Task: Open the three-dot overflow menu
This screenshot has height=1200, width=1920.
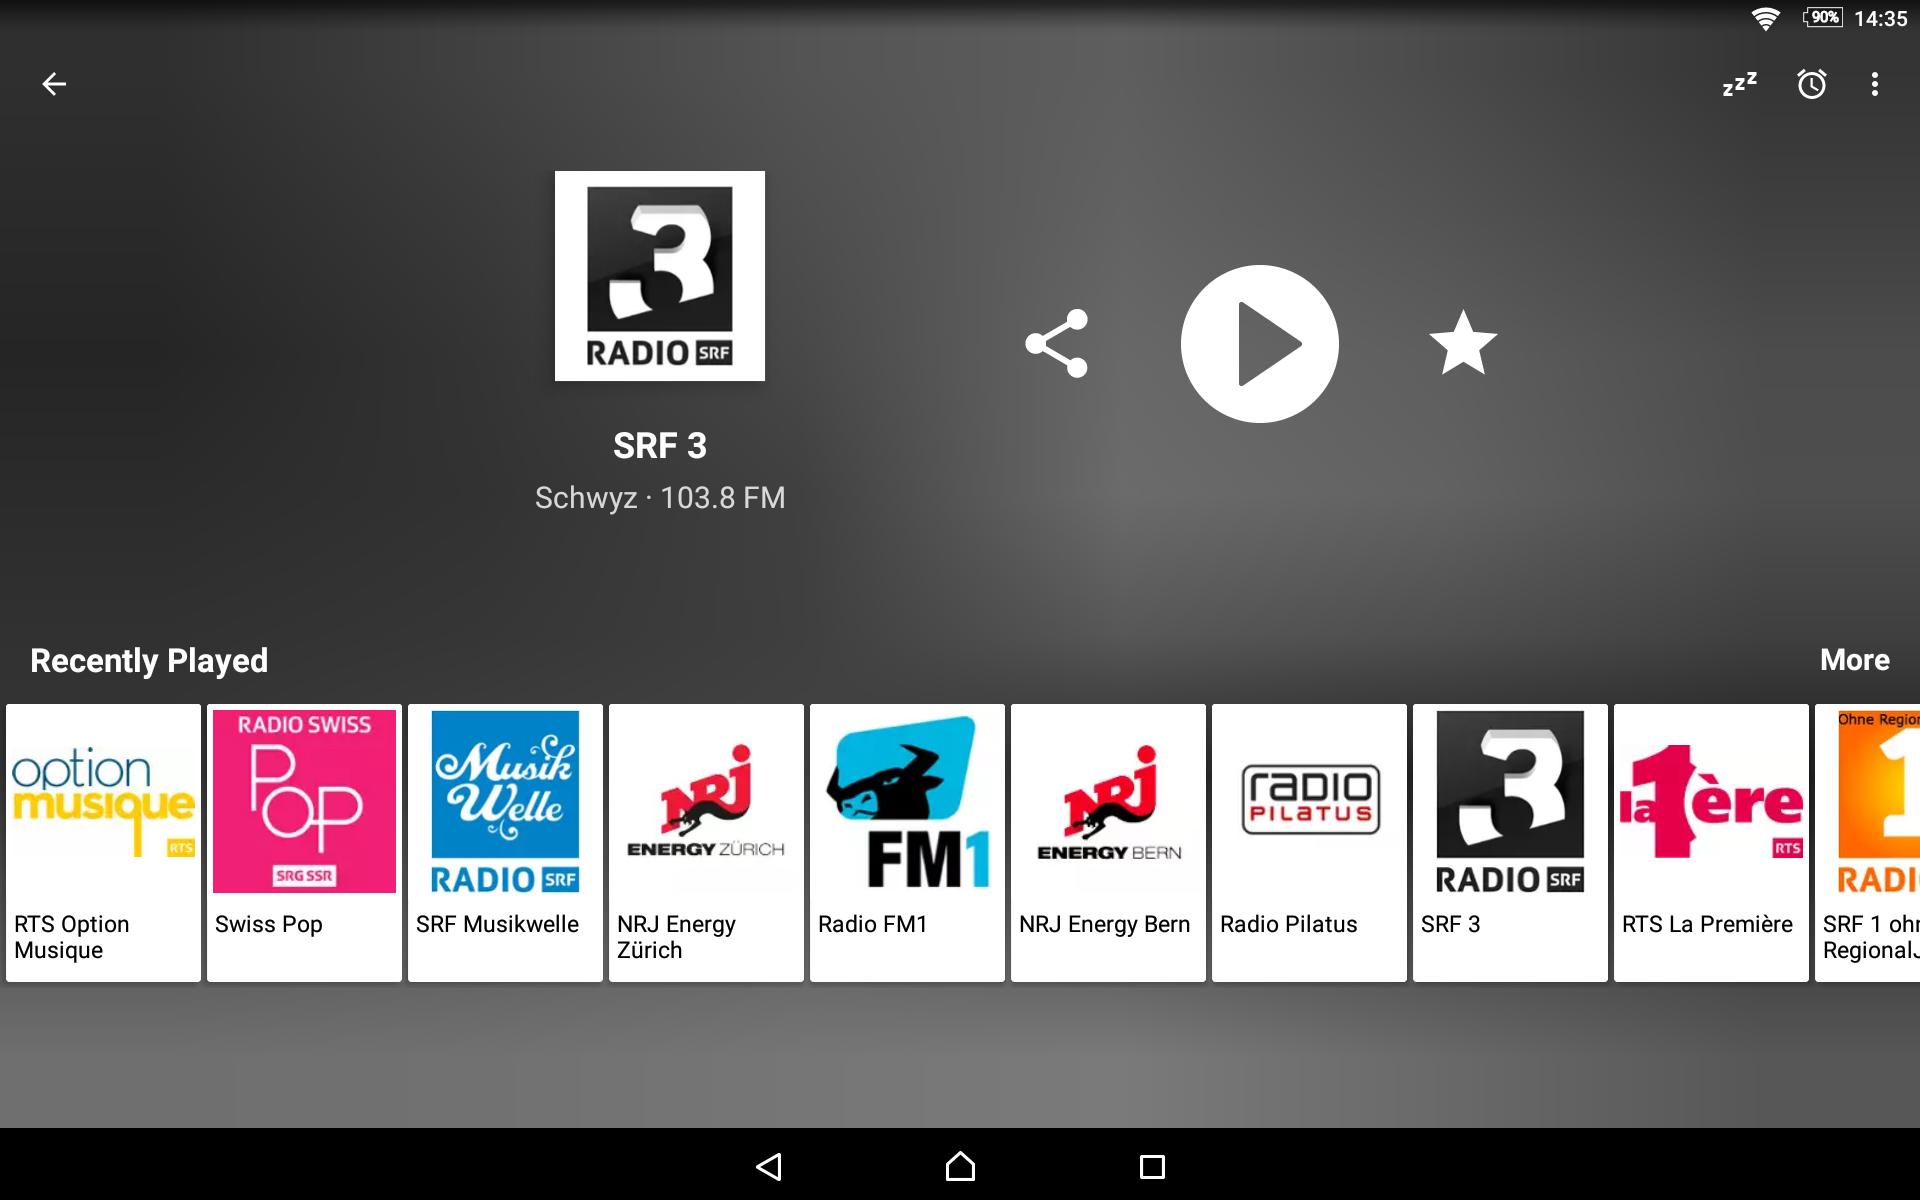Action: (x=1875, y=84)
